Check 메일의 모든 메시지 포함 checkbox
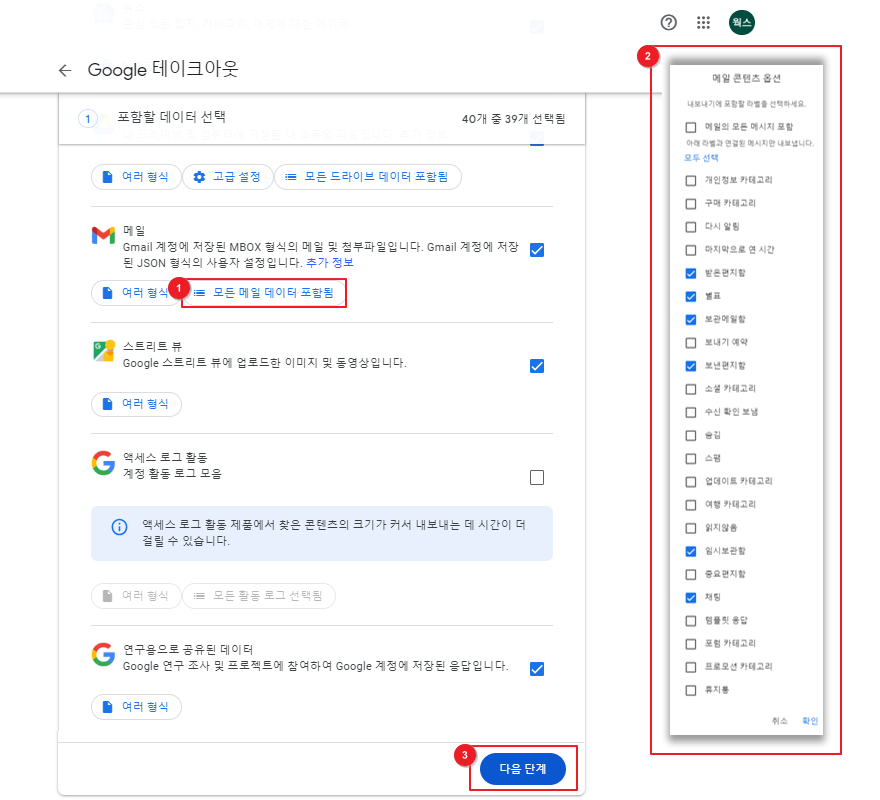 pos(691,127)
